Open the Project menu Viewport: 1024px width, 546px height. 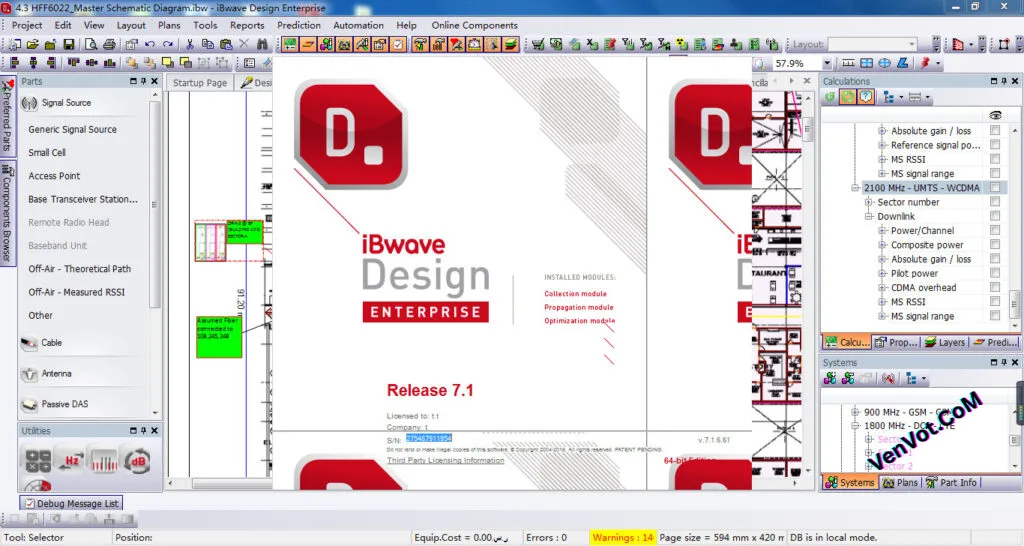(x=27, y=25)
